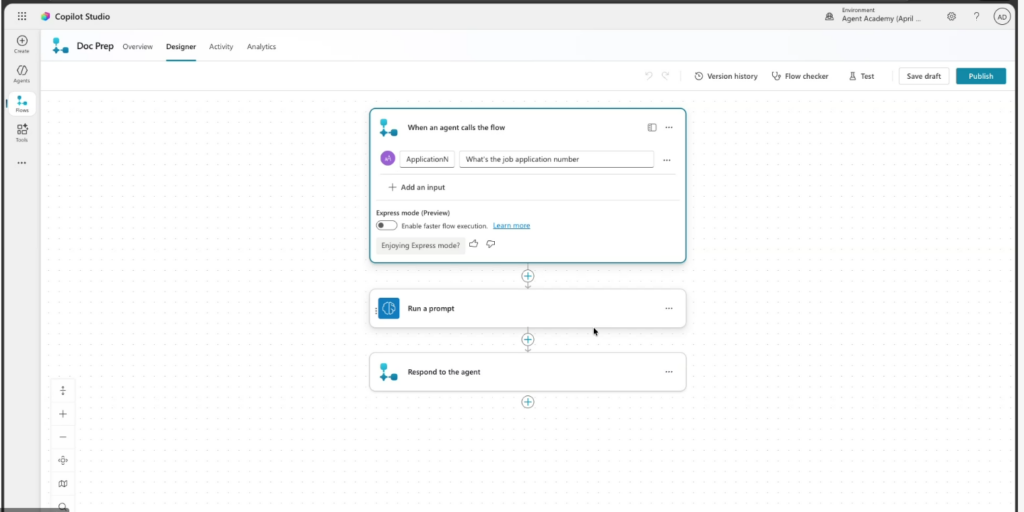Open the Run a prompt options menu
The height and width of the screenshot is (512, 1024).
pos(669,308)
